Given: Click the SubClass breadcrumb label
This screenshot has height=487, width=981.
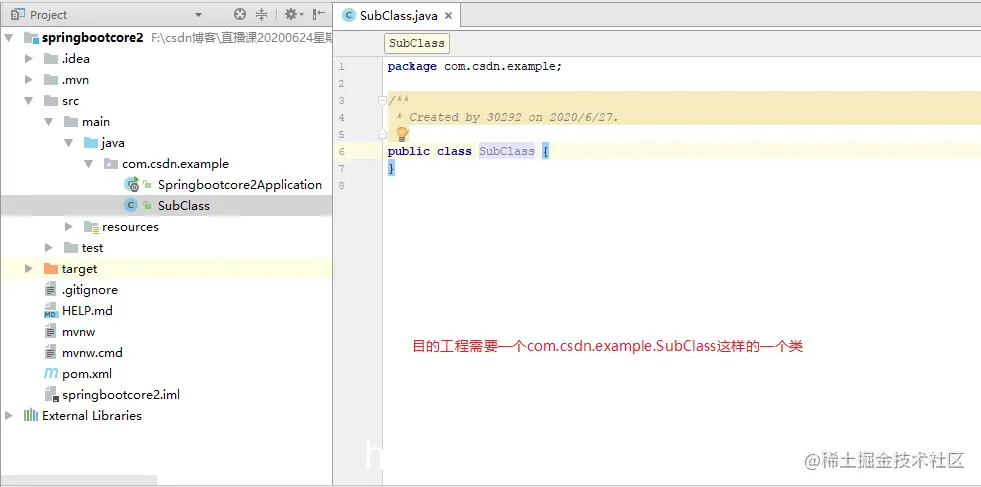Looking at the screenshot, I should pyautogui.click(x=417, y=43).
